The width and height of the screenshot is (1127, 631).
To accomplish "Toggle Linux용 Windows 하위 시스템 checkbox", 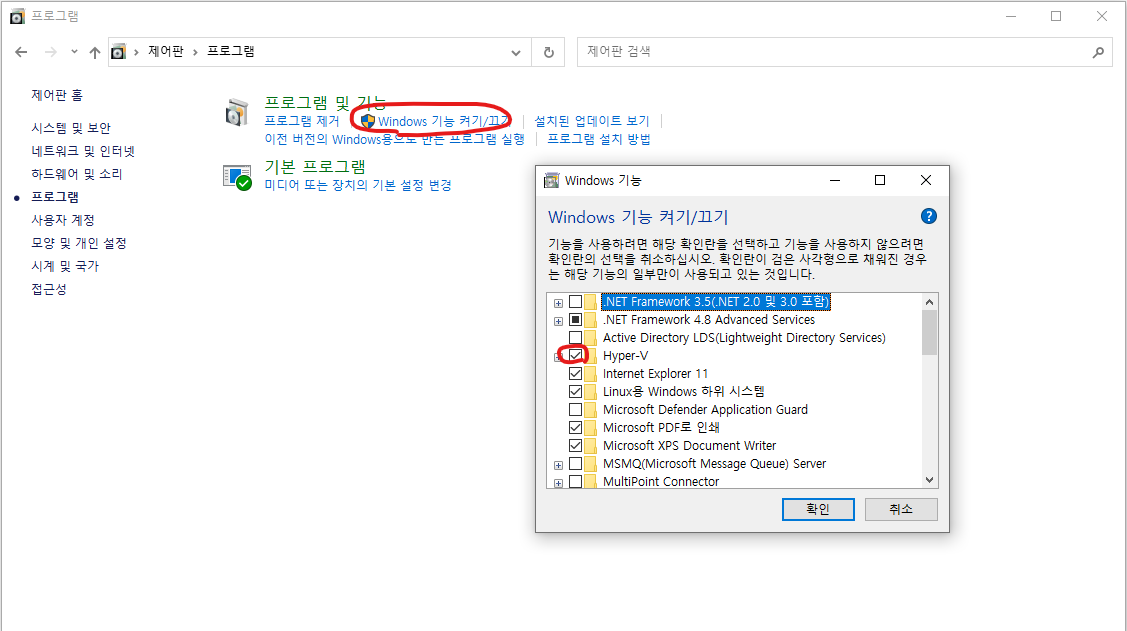I will pyautogui.click(x=576, y=391).
